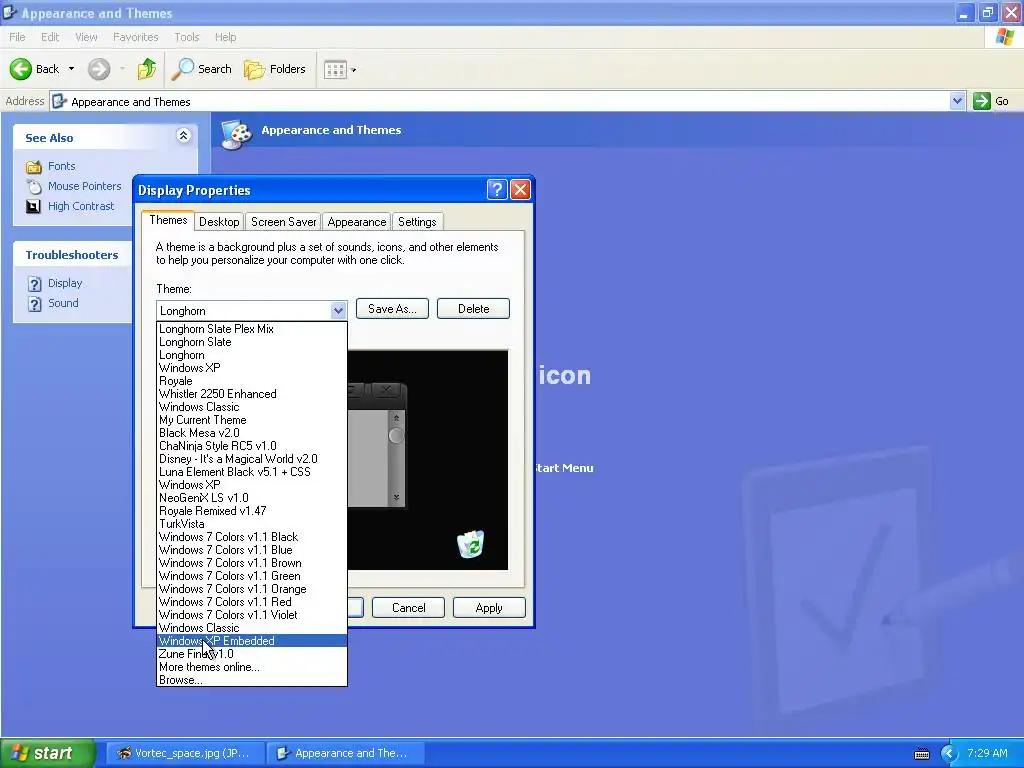Select highlighted Windows XP Embedded theme
1024x768 pixels.
252,641
